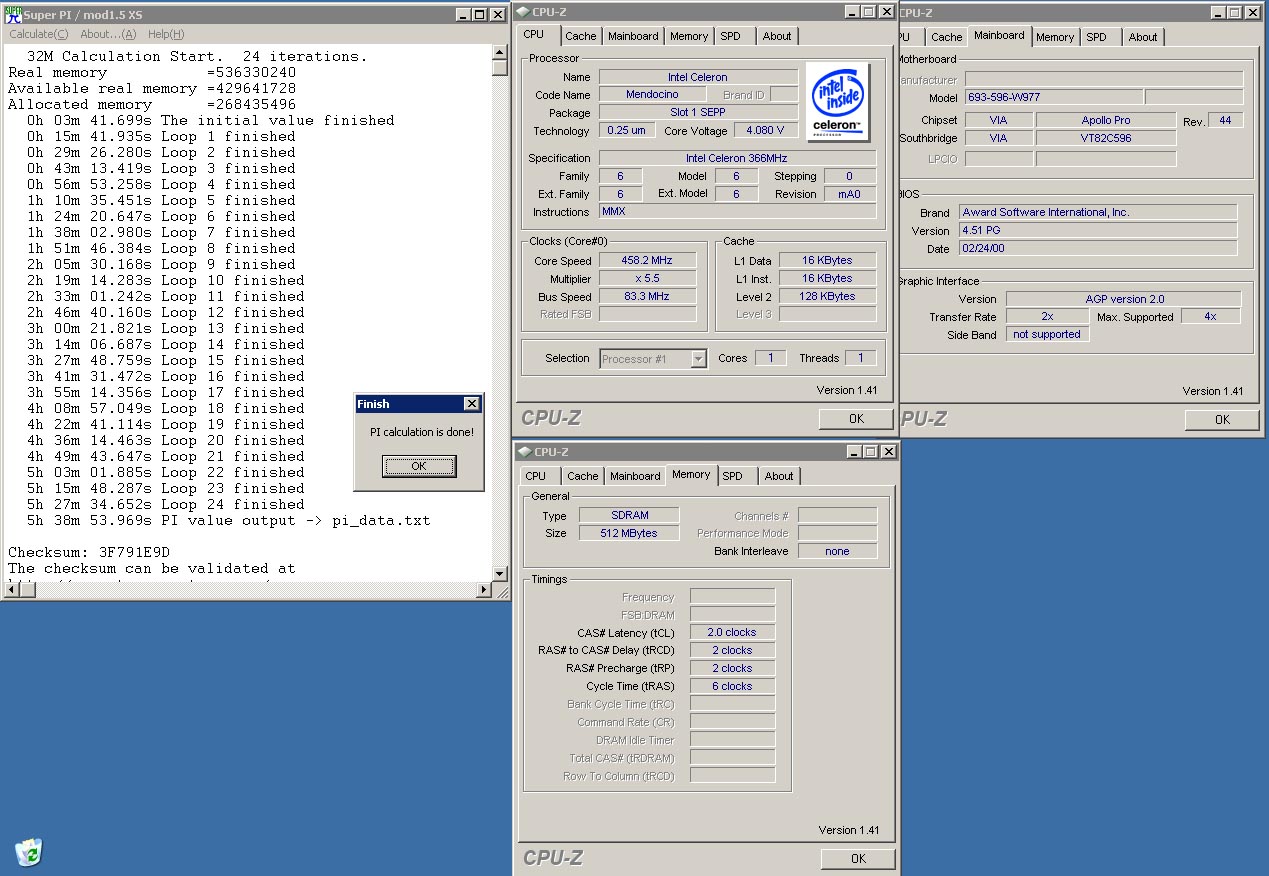1269x876 pixels.
Task: Open Cache tab in Memory window
Action: tap(583, 476)
